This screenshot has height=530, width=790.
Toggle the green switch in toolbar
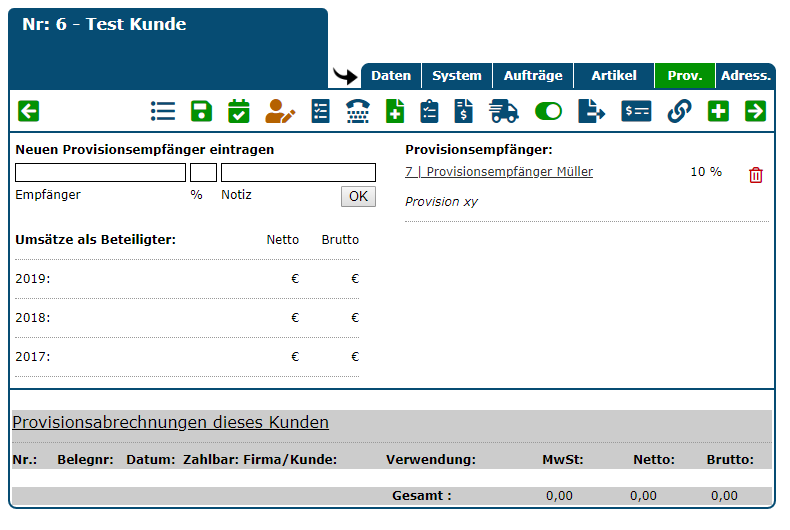548,111
